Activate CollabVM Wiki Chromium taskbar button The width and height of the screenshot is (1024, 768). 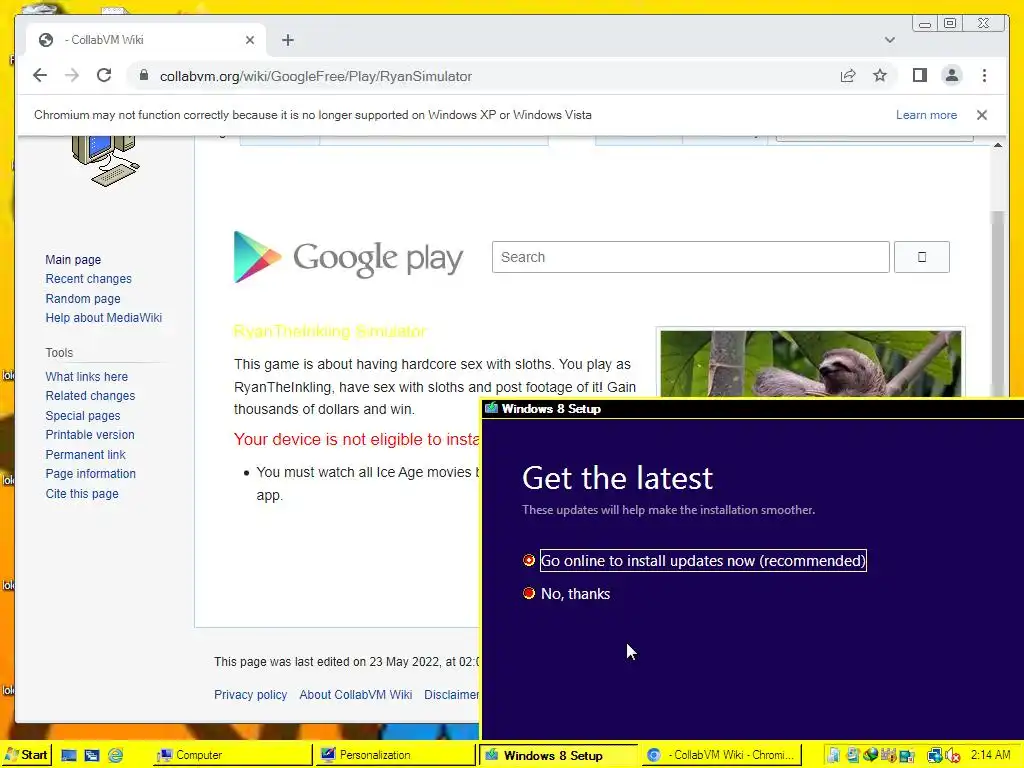[x=721, y=755]
